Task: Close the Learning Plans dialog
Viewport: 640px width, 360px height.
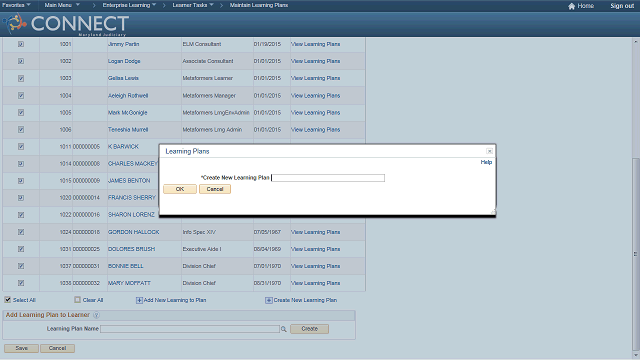Action: 489,151
